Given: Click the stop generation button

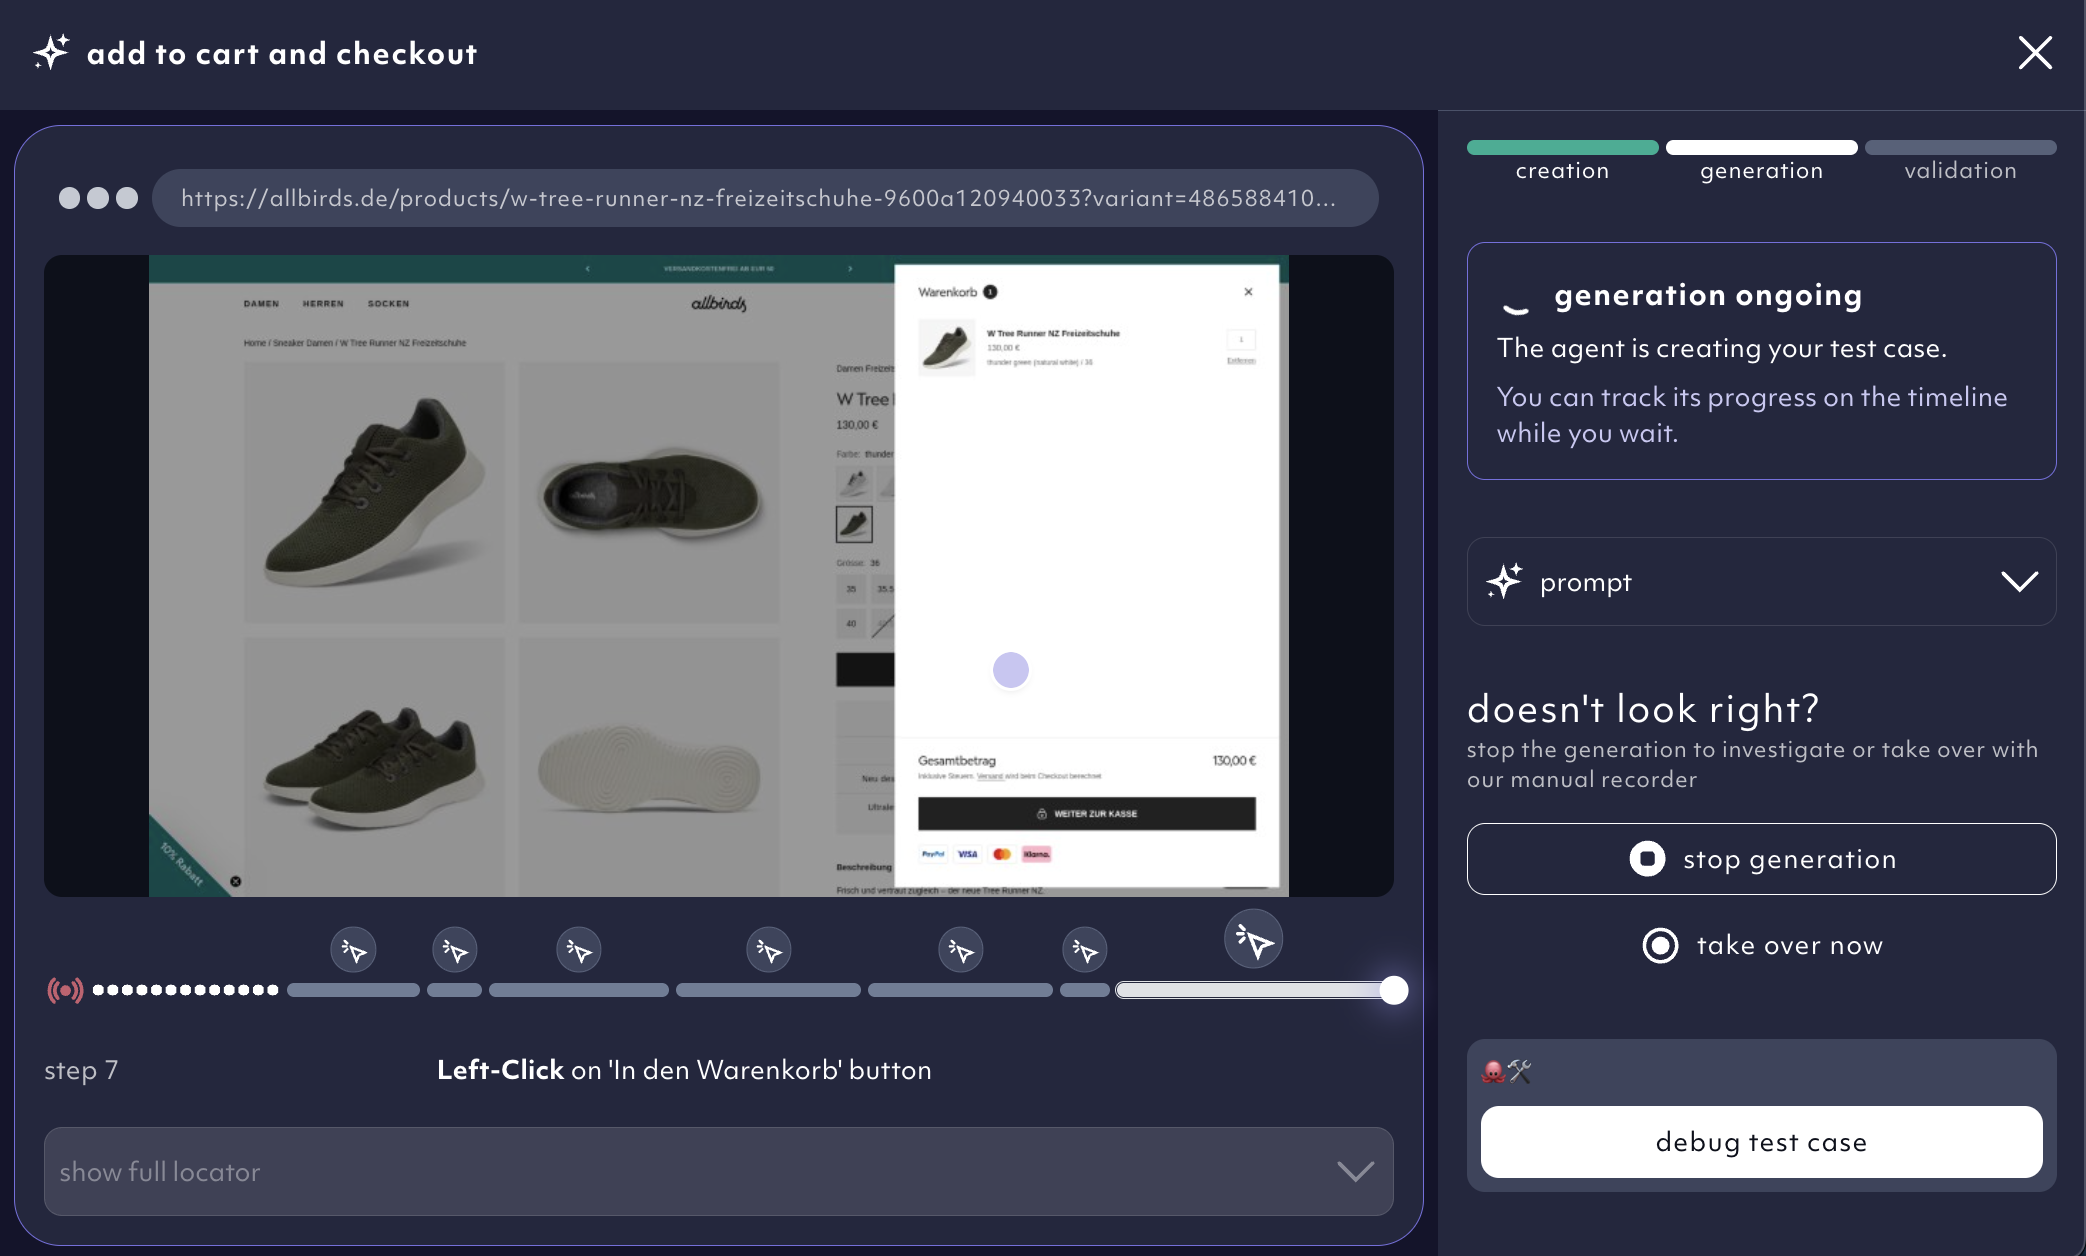Looking at the screenshot, I should [1761, 859].
